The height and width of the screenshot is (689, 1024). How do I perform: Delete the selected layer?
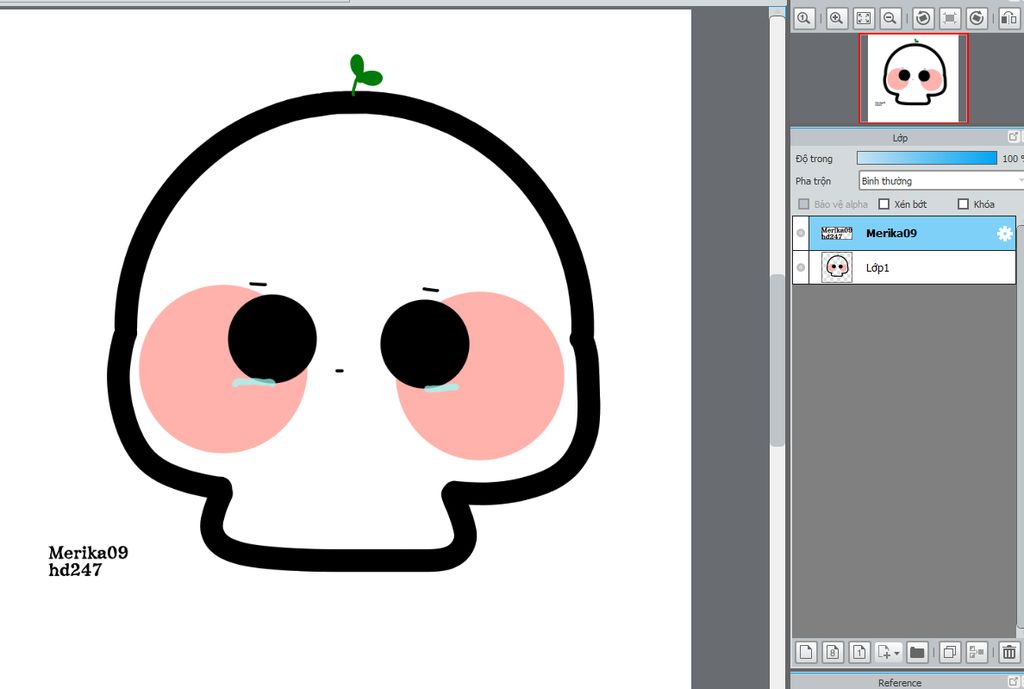click(x=1009, y=652)
